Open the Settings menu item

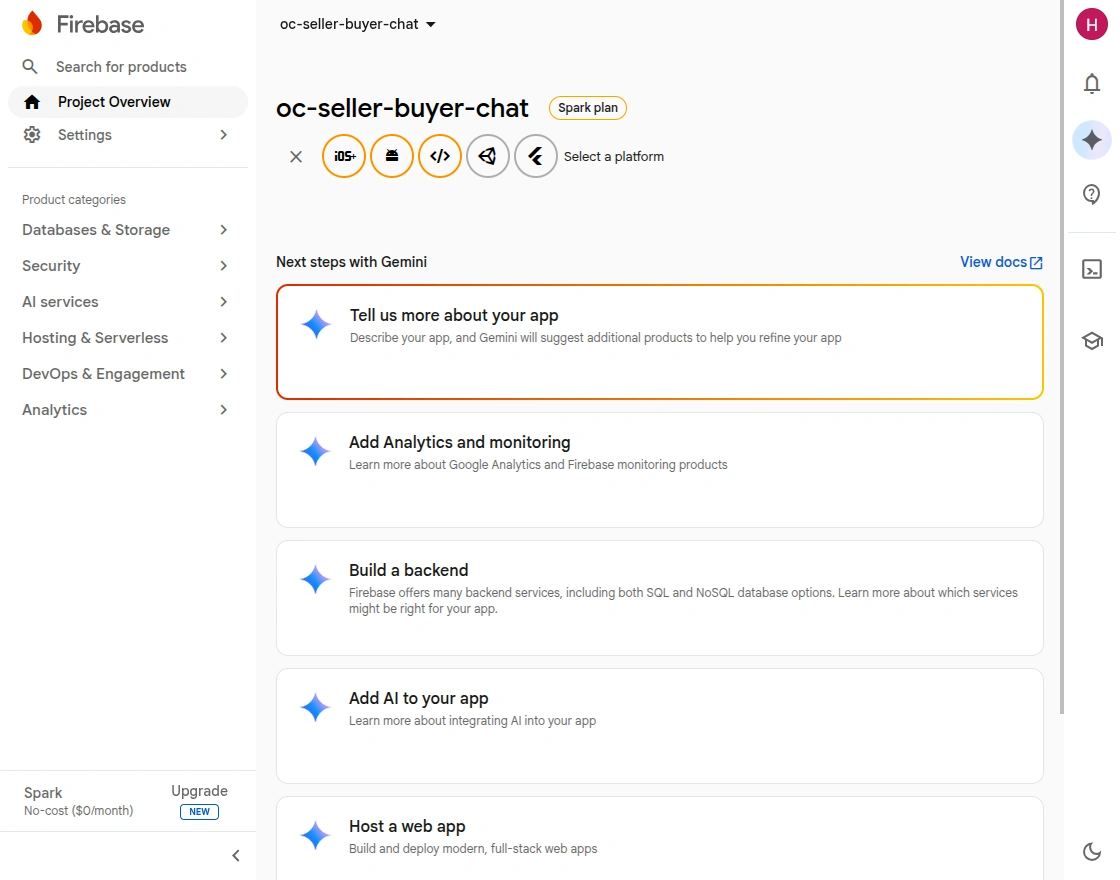point(128,135)
